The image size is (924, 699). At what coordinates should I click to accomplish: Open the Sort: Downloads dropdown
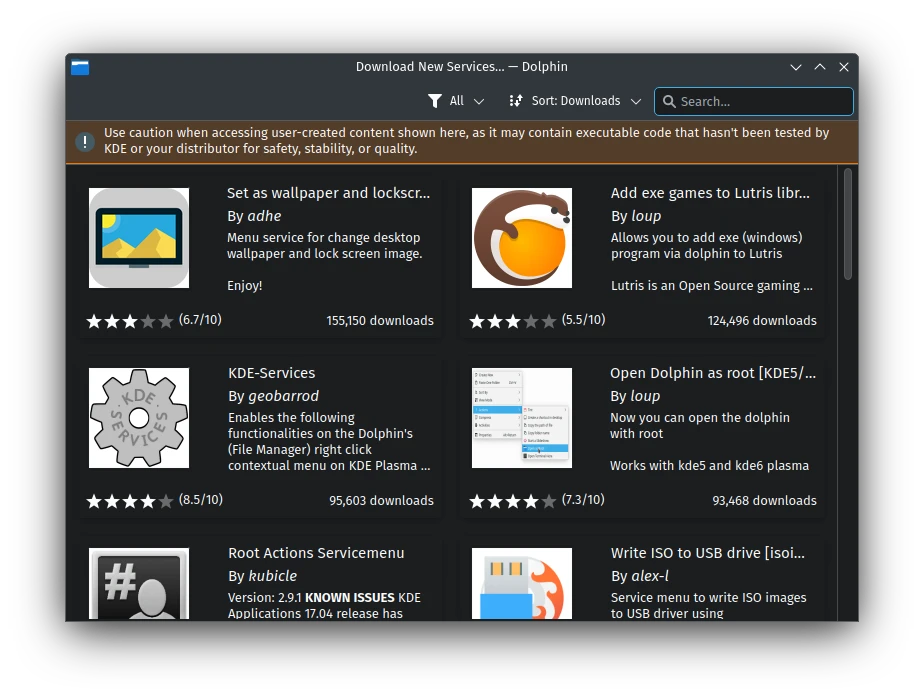coord(575,101)
